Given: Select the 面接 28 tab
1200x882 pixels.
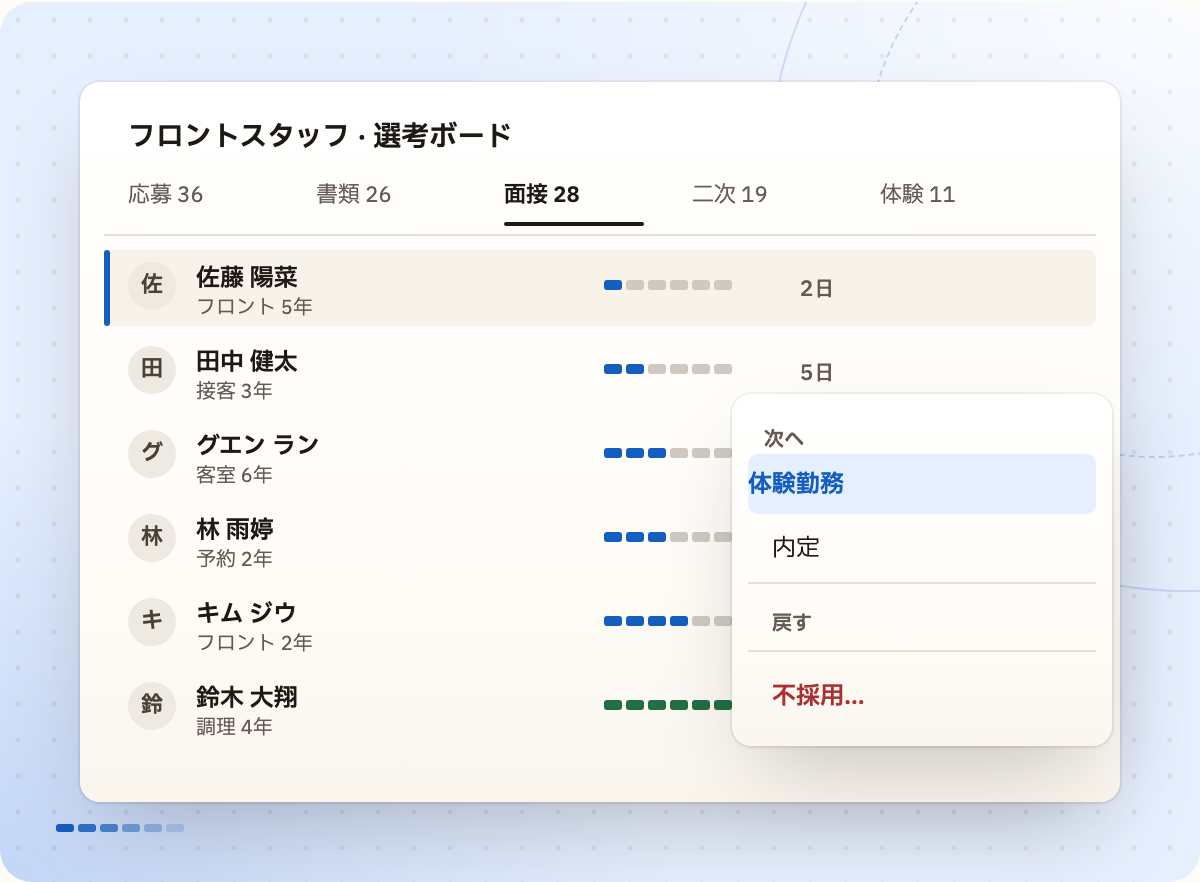Looking at the screenshot, I should (542, 194).
